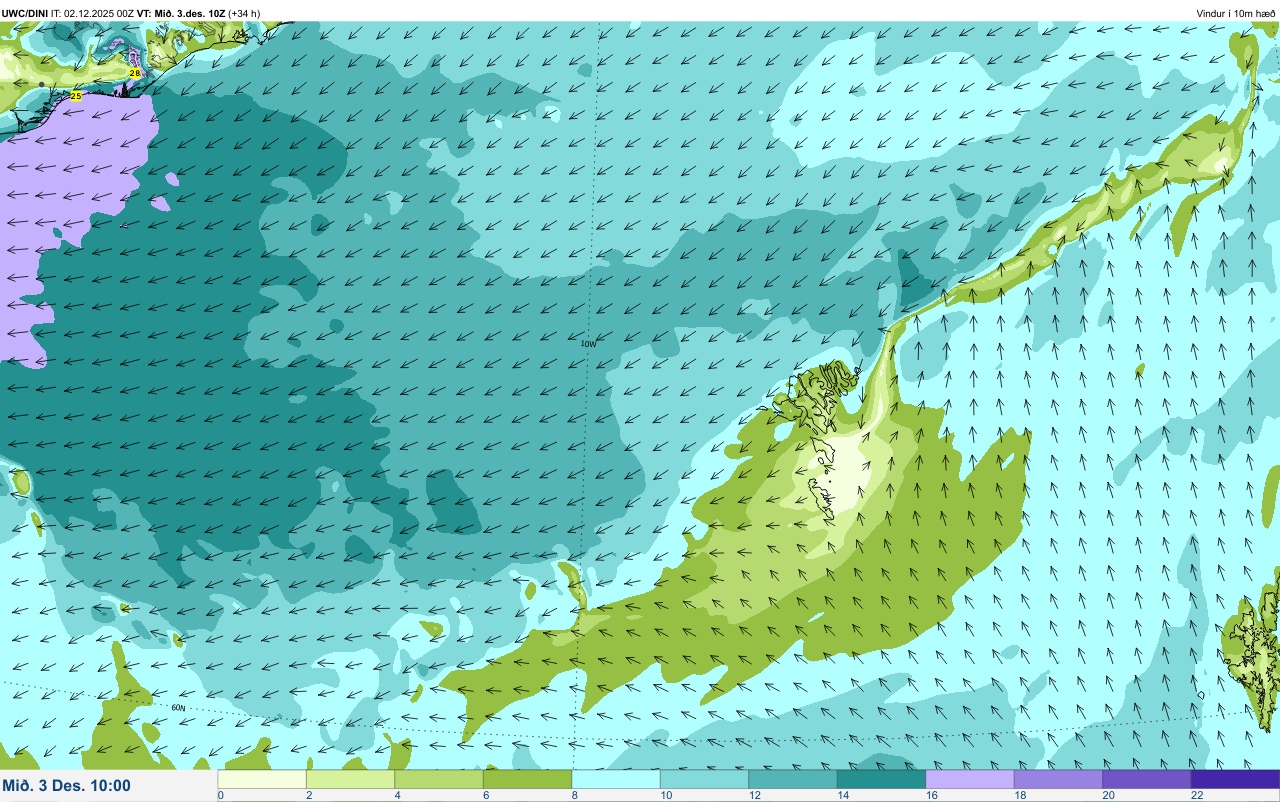The height and width of the screenshot is (802, 1280).
Task: Select the 18–20 purple legend swatch
Action: pos(1058,779)
